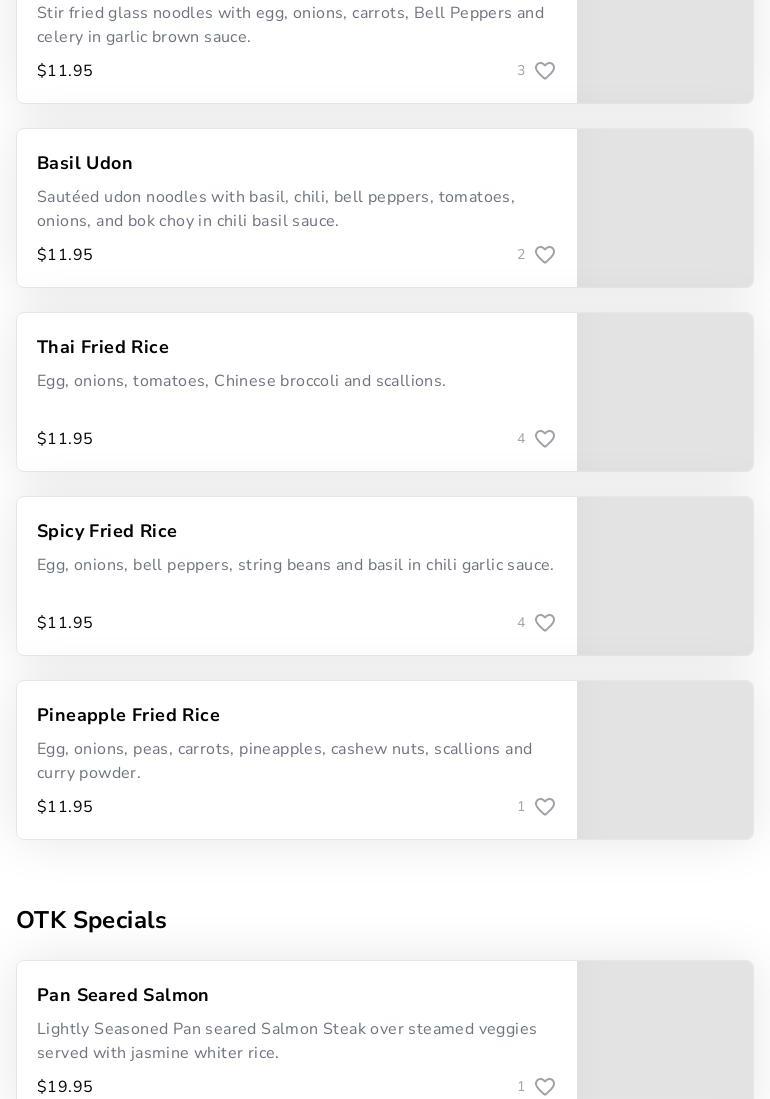Open the Basil Udon menu item
Viewport: 770px width, 1099px height.
(x=85, y=163)
